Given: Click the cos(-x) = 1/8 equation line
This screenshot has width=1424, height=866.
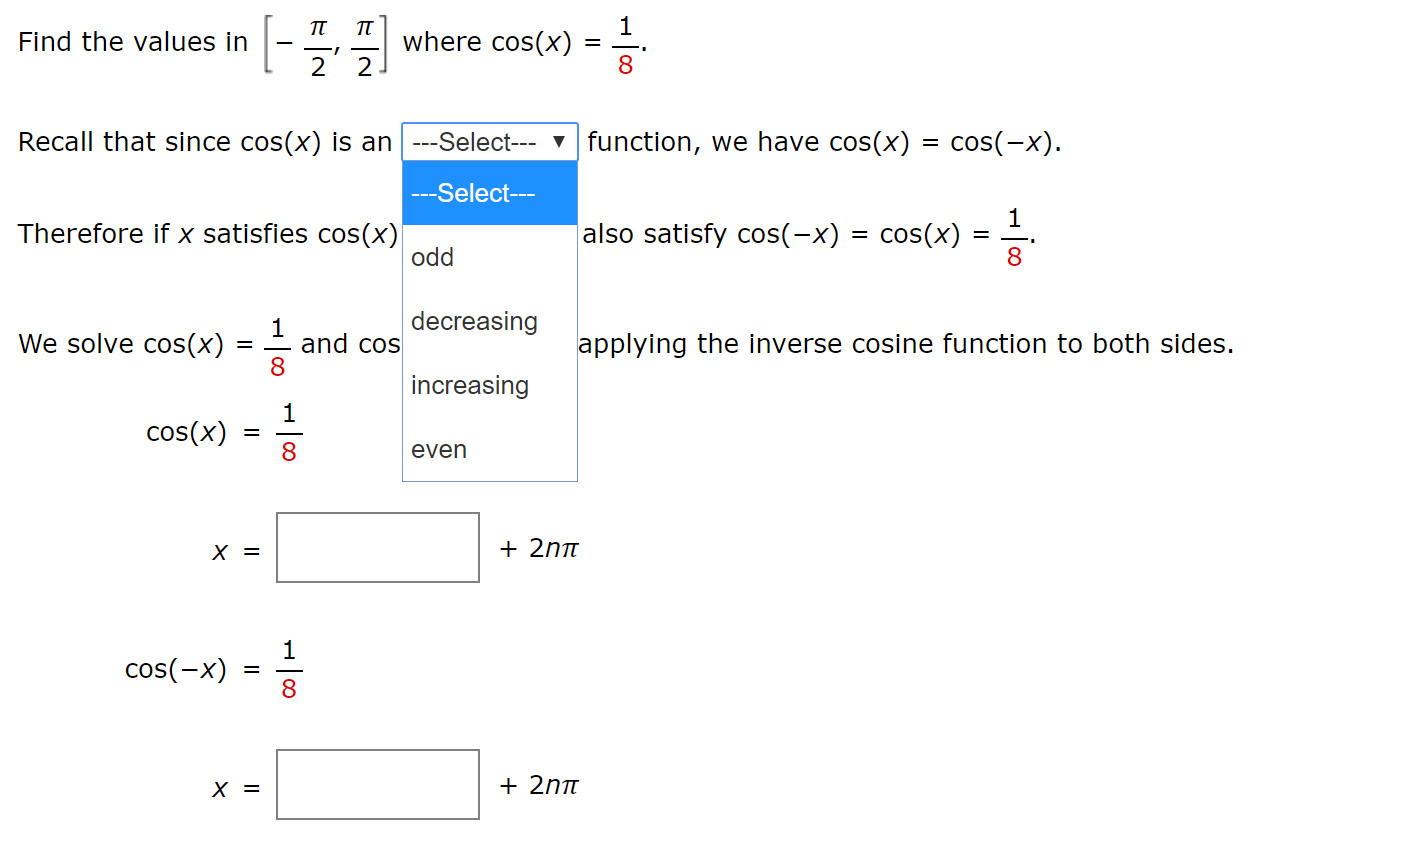Looking at the screenshot, I should pos(210,669).
